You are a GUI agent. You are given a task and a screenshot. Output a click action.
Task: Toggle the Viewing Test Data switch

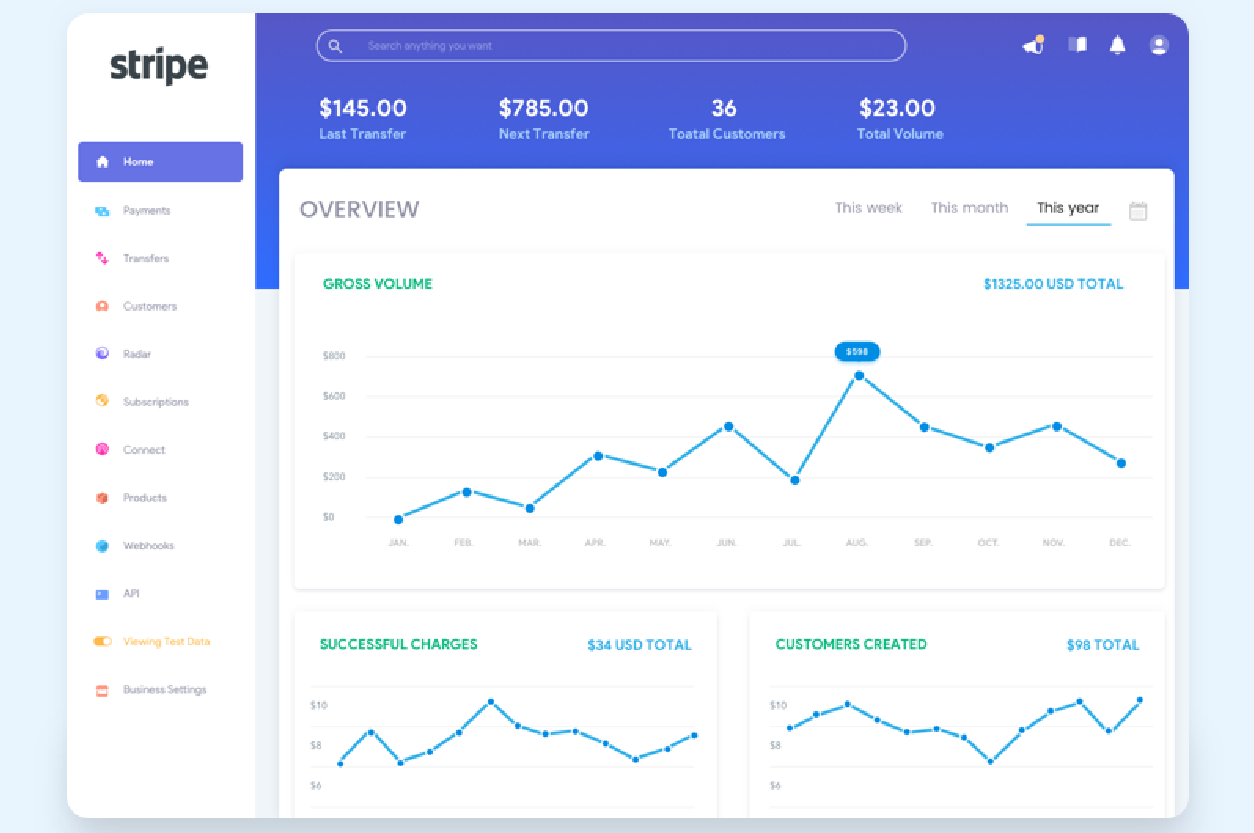pos(102,642)
